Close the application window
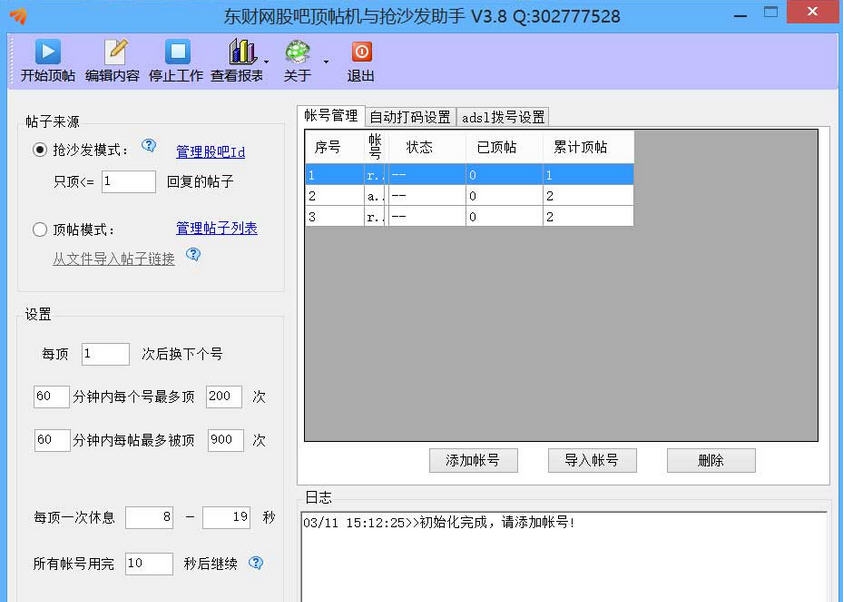This screenshot has width=844, height=602. [x=813, y=12]
